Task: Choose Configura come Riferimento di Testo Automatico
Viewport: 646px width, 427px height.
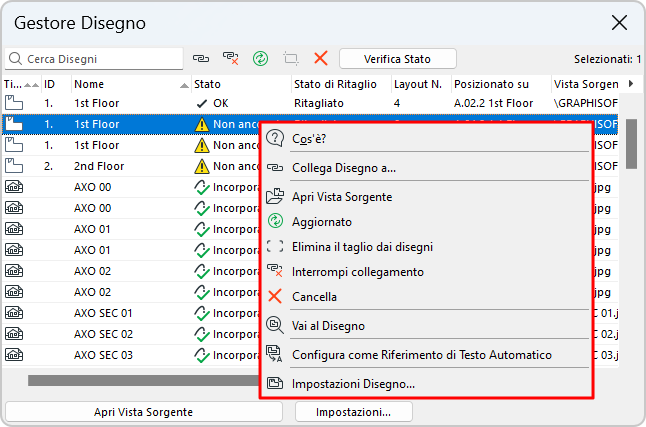Action: coord(421,354)
